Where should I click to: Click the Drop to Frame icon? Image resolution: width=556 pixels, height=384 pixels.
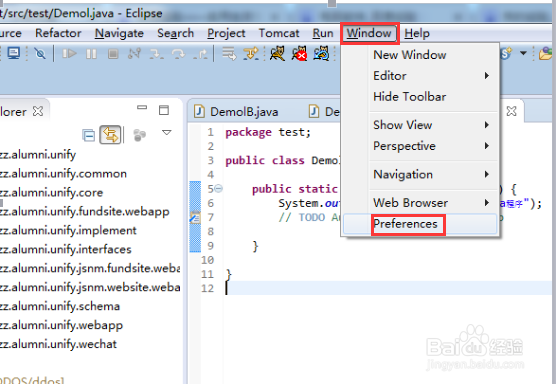pyautogui.click(x=229, y=54)
